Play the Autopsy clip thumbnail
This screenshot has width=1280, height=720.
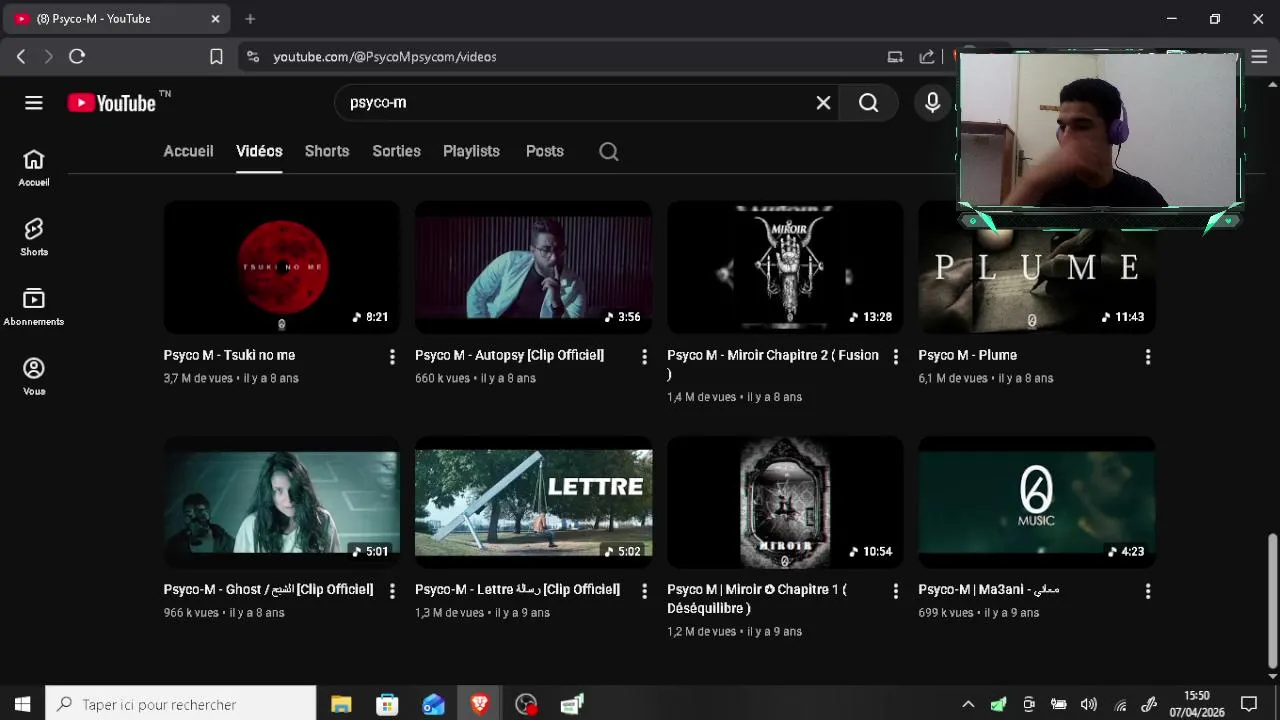click(533, 267)
